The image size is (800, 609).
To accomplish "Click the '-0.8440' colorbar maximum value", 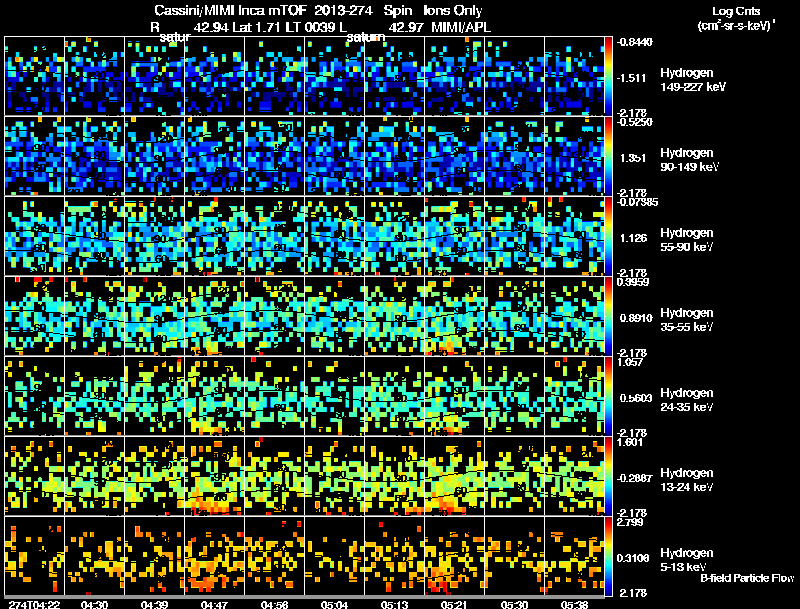I will pyautogui.click(x=634, y=42).
